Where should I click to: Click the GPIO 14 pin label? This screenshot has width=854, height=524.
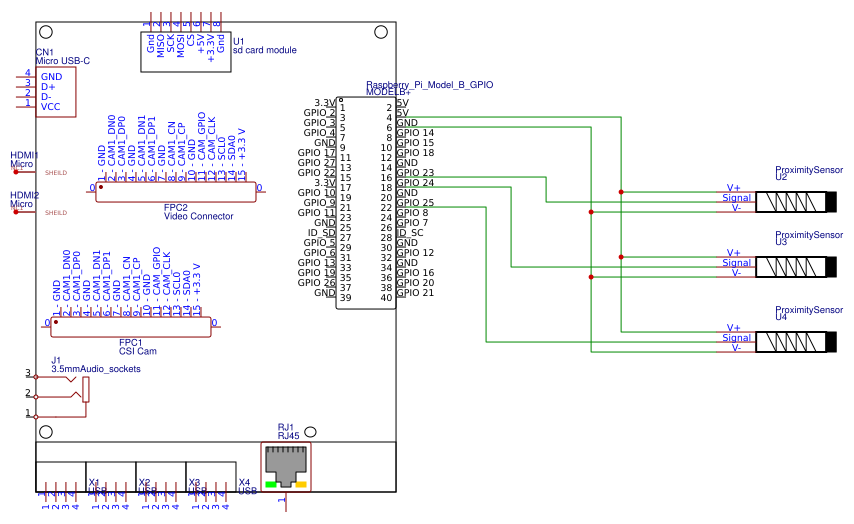[415, 132]
